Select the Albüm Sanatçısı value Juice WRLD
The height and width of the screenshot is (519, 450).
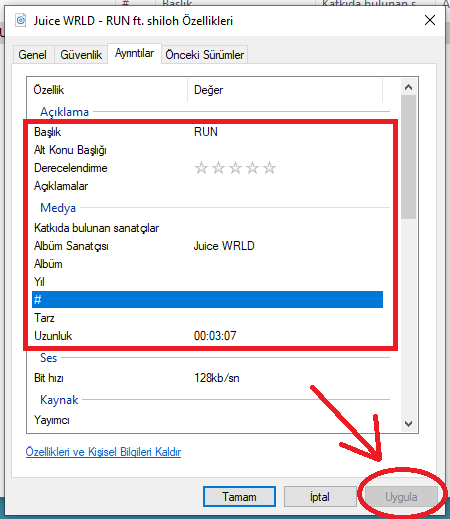tap(224, 246)
